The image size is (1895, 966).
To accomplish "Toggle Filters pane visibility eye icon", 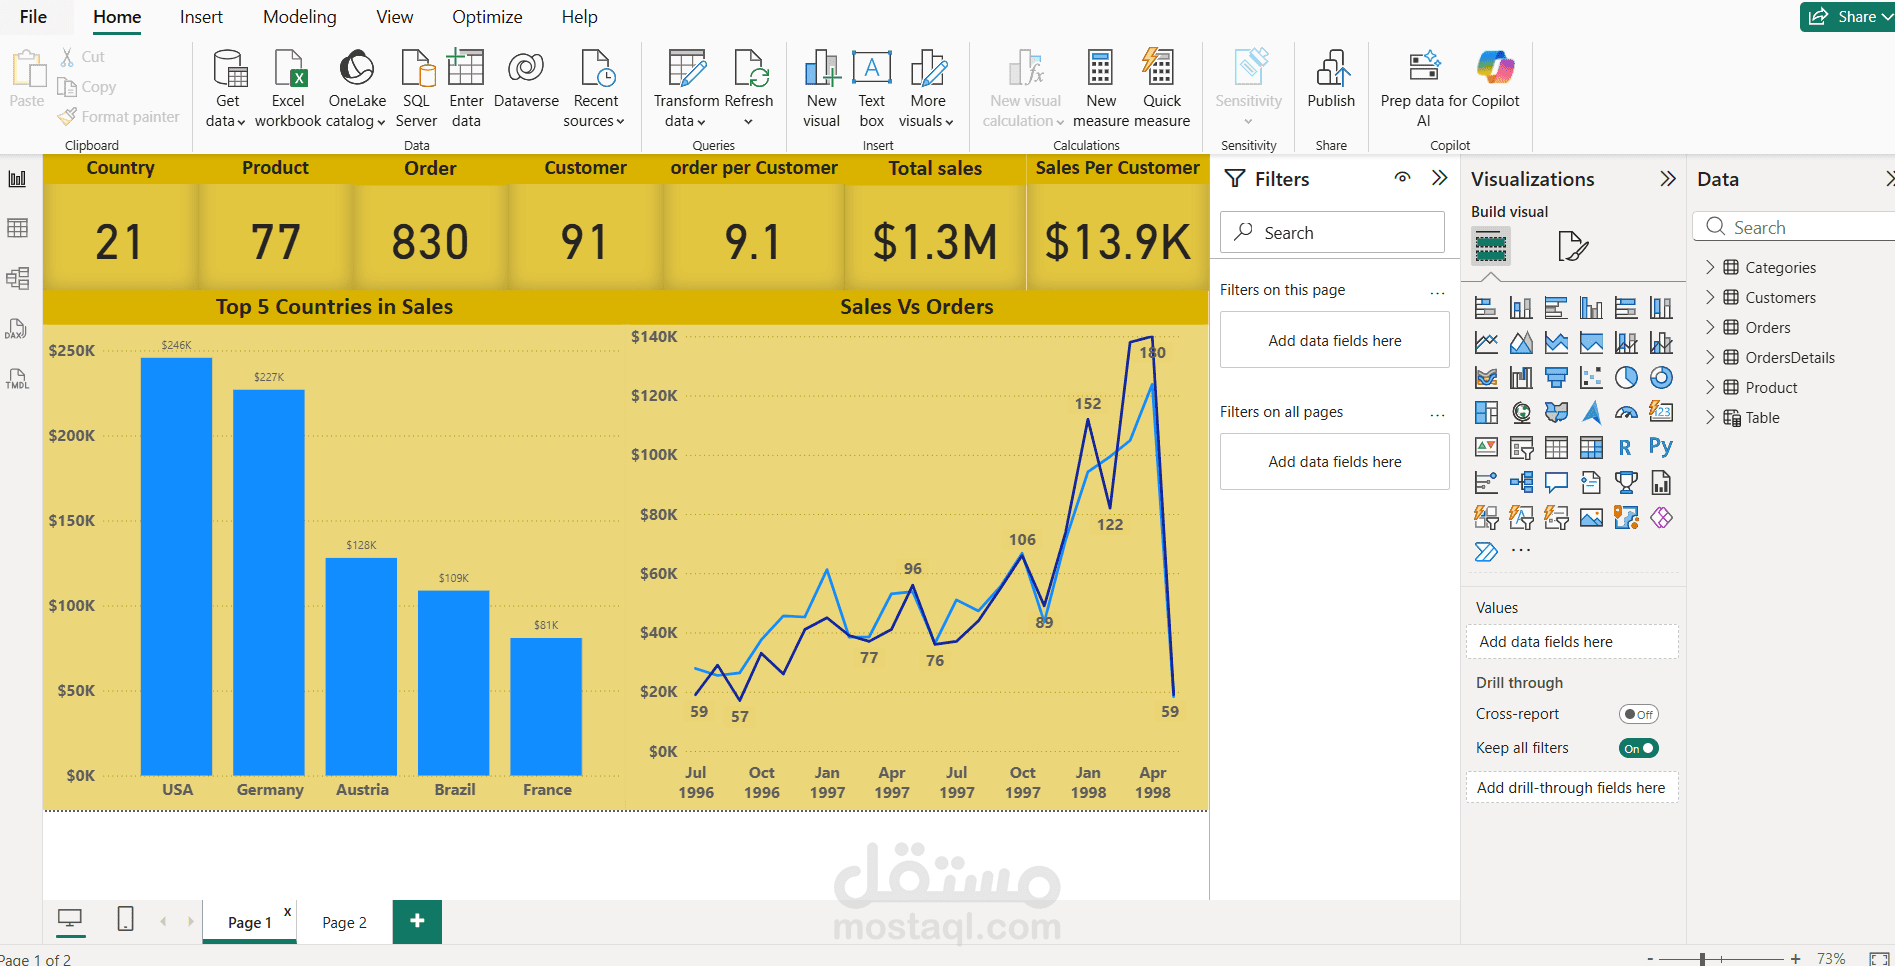I will (x=1403, y=178).
